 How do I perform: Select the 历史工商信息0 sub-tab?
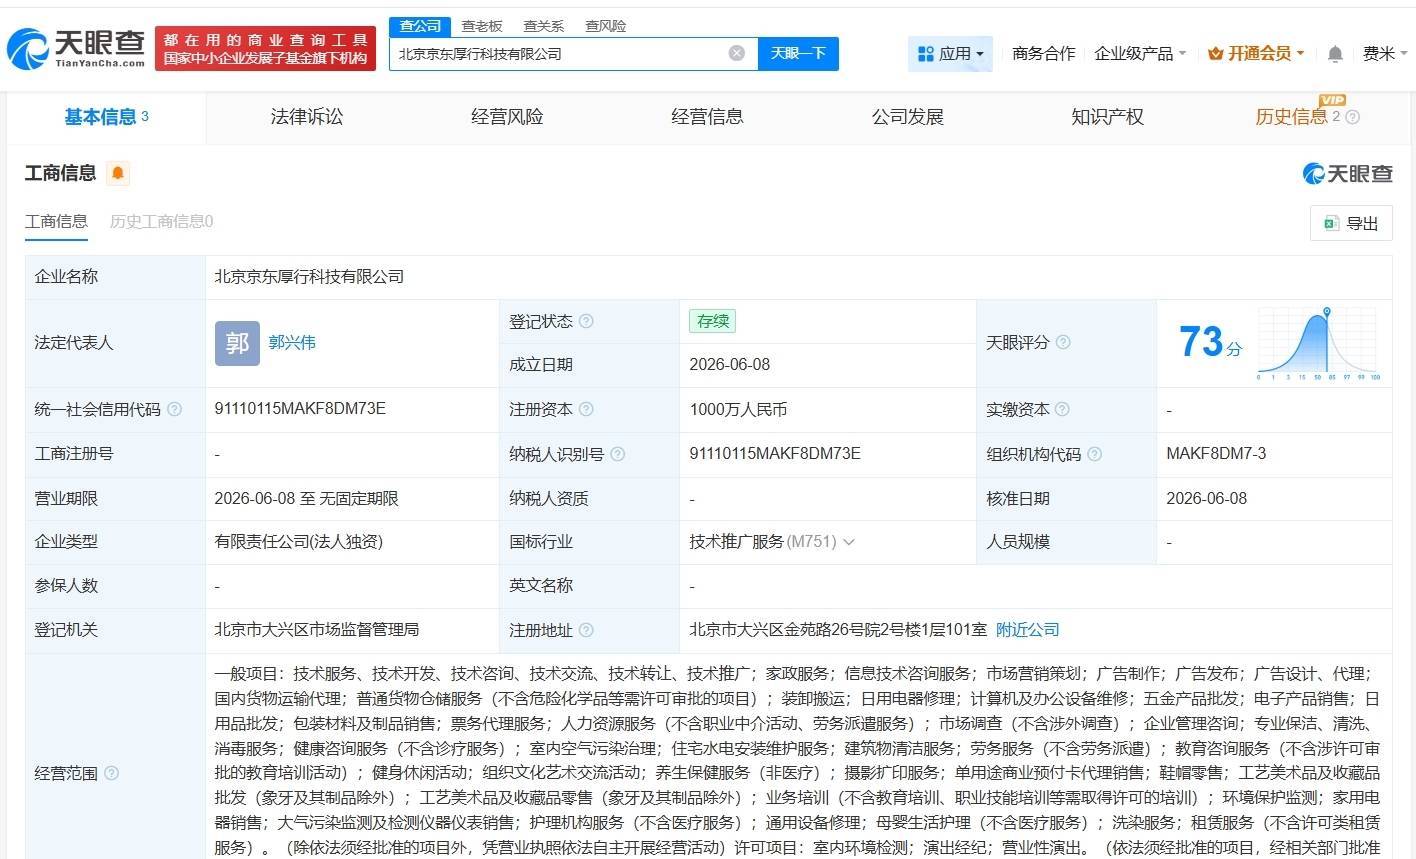coord(161,221)
